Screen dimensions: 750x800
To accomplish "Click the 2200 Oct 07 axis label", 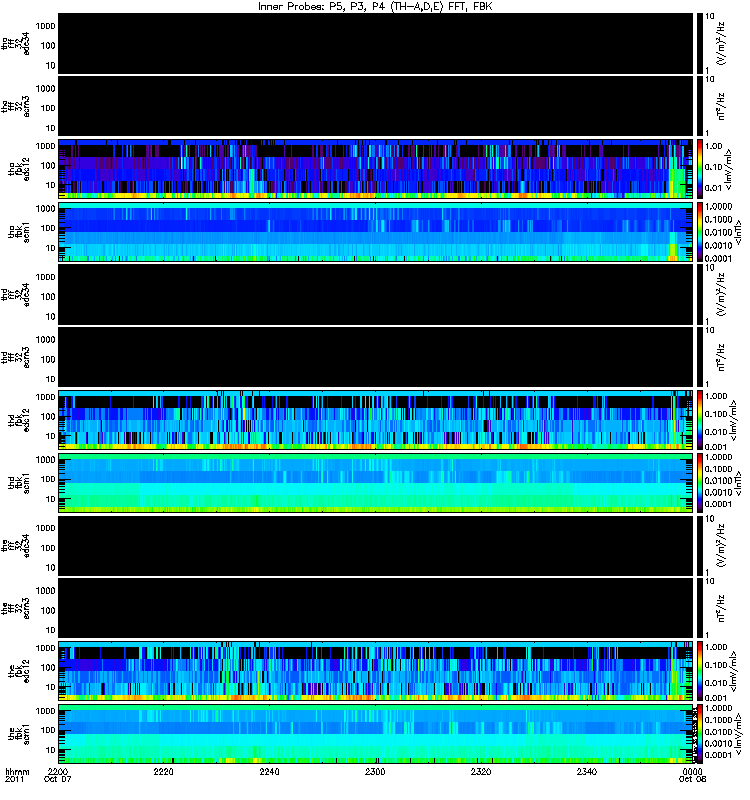I will click(x=58, y=775).
